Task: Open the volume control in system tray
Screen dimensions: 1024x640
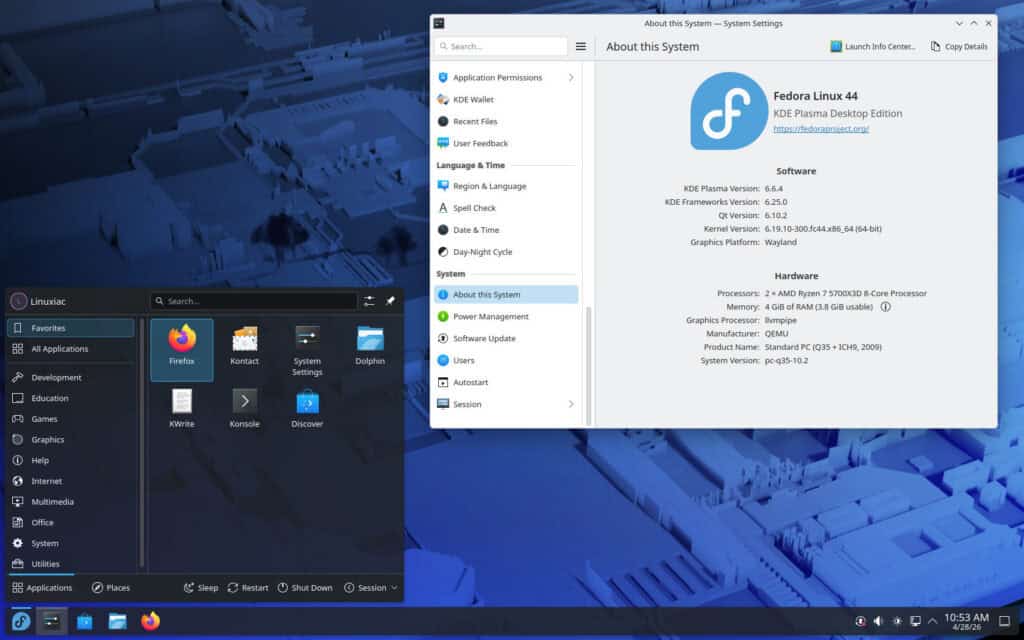Action: pyautogui.click(x=878, y=620)
